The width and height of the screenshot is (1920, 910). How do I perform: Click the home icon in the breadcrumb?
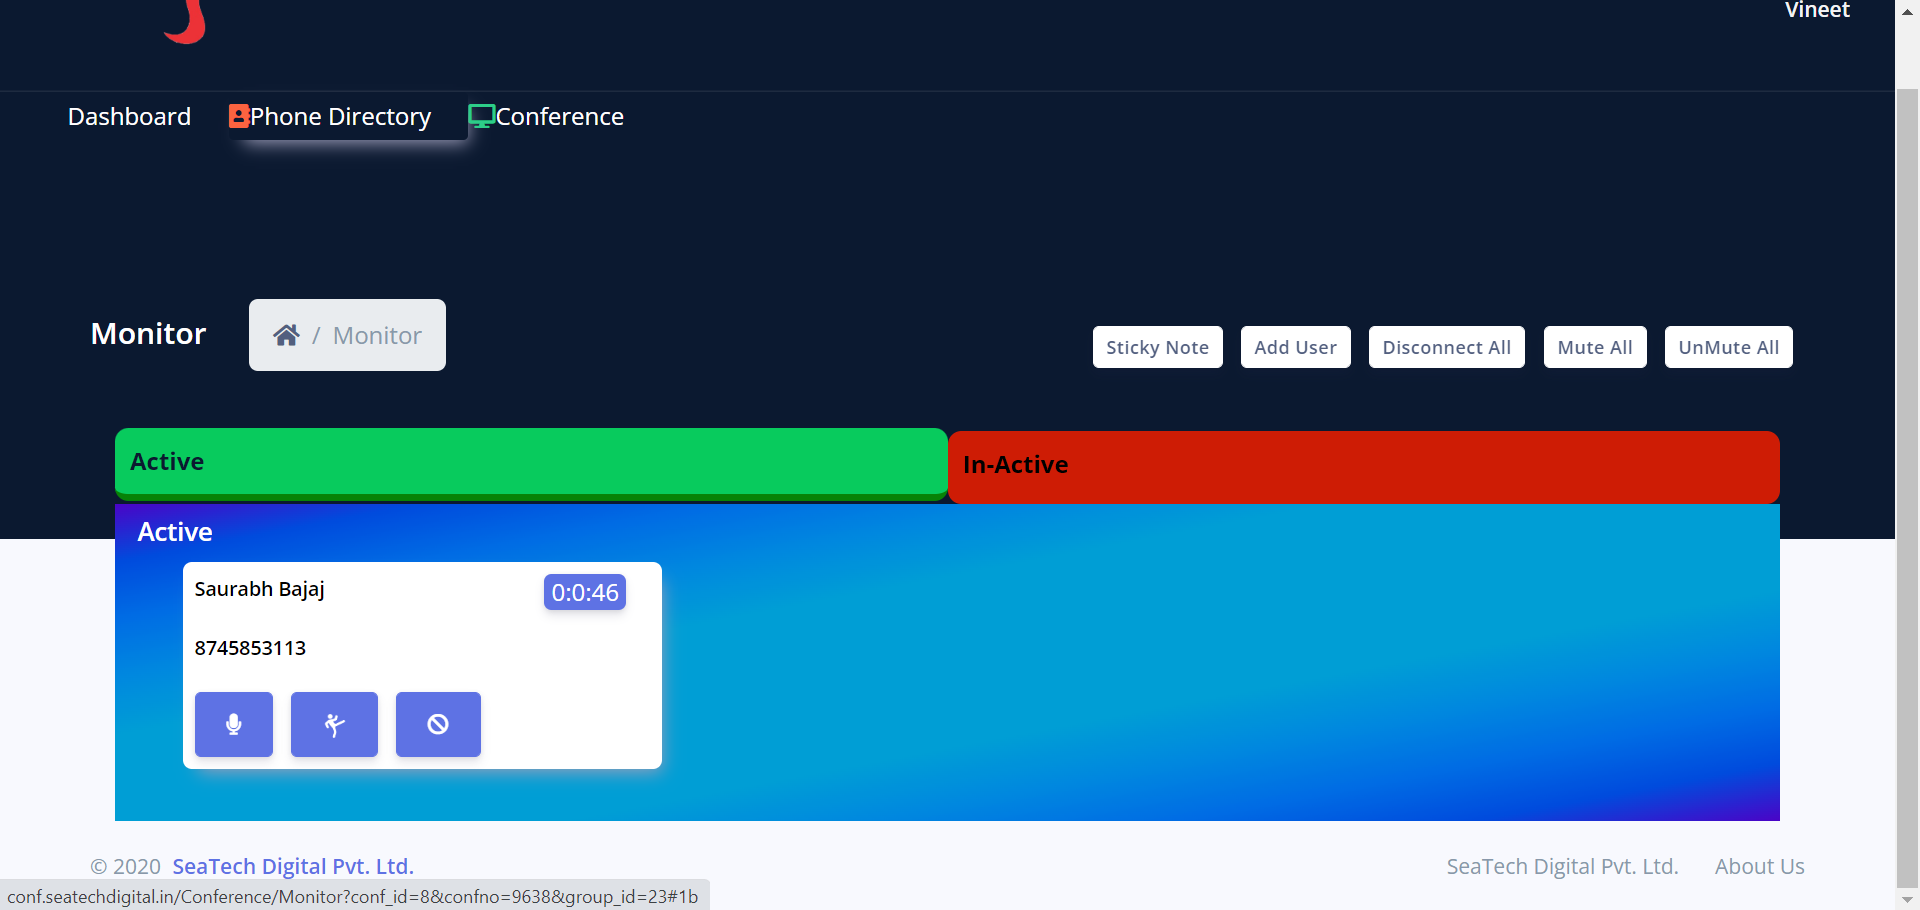pyautogui.click(x=286, y=335)
